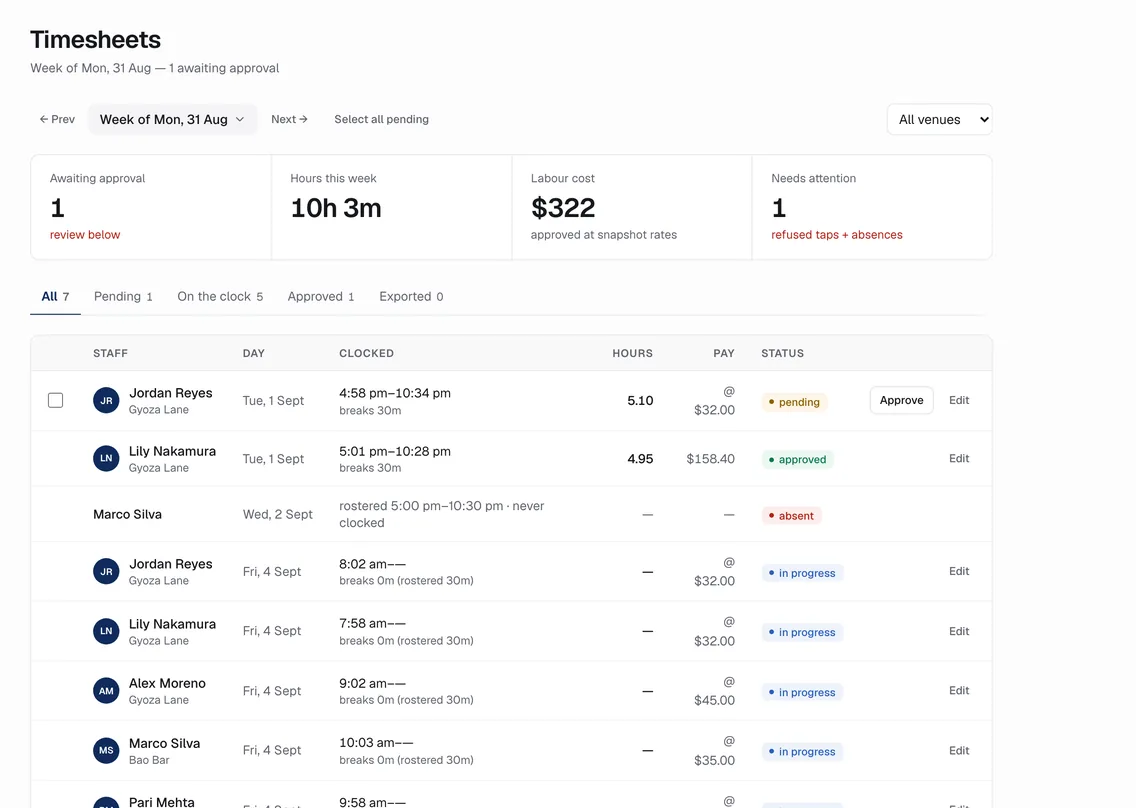
Task: Switch to the Exported tab
Action: point(411,296)
